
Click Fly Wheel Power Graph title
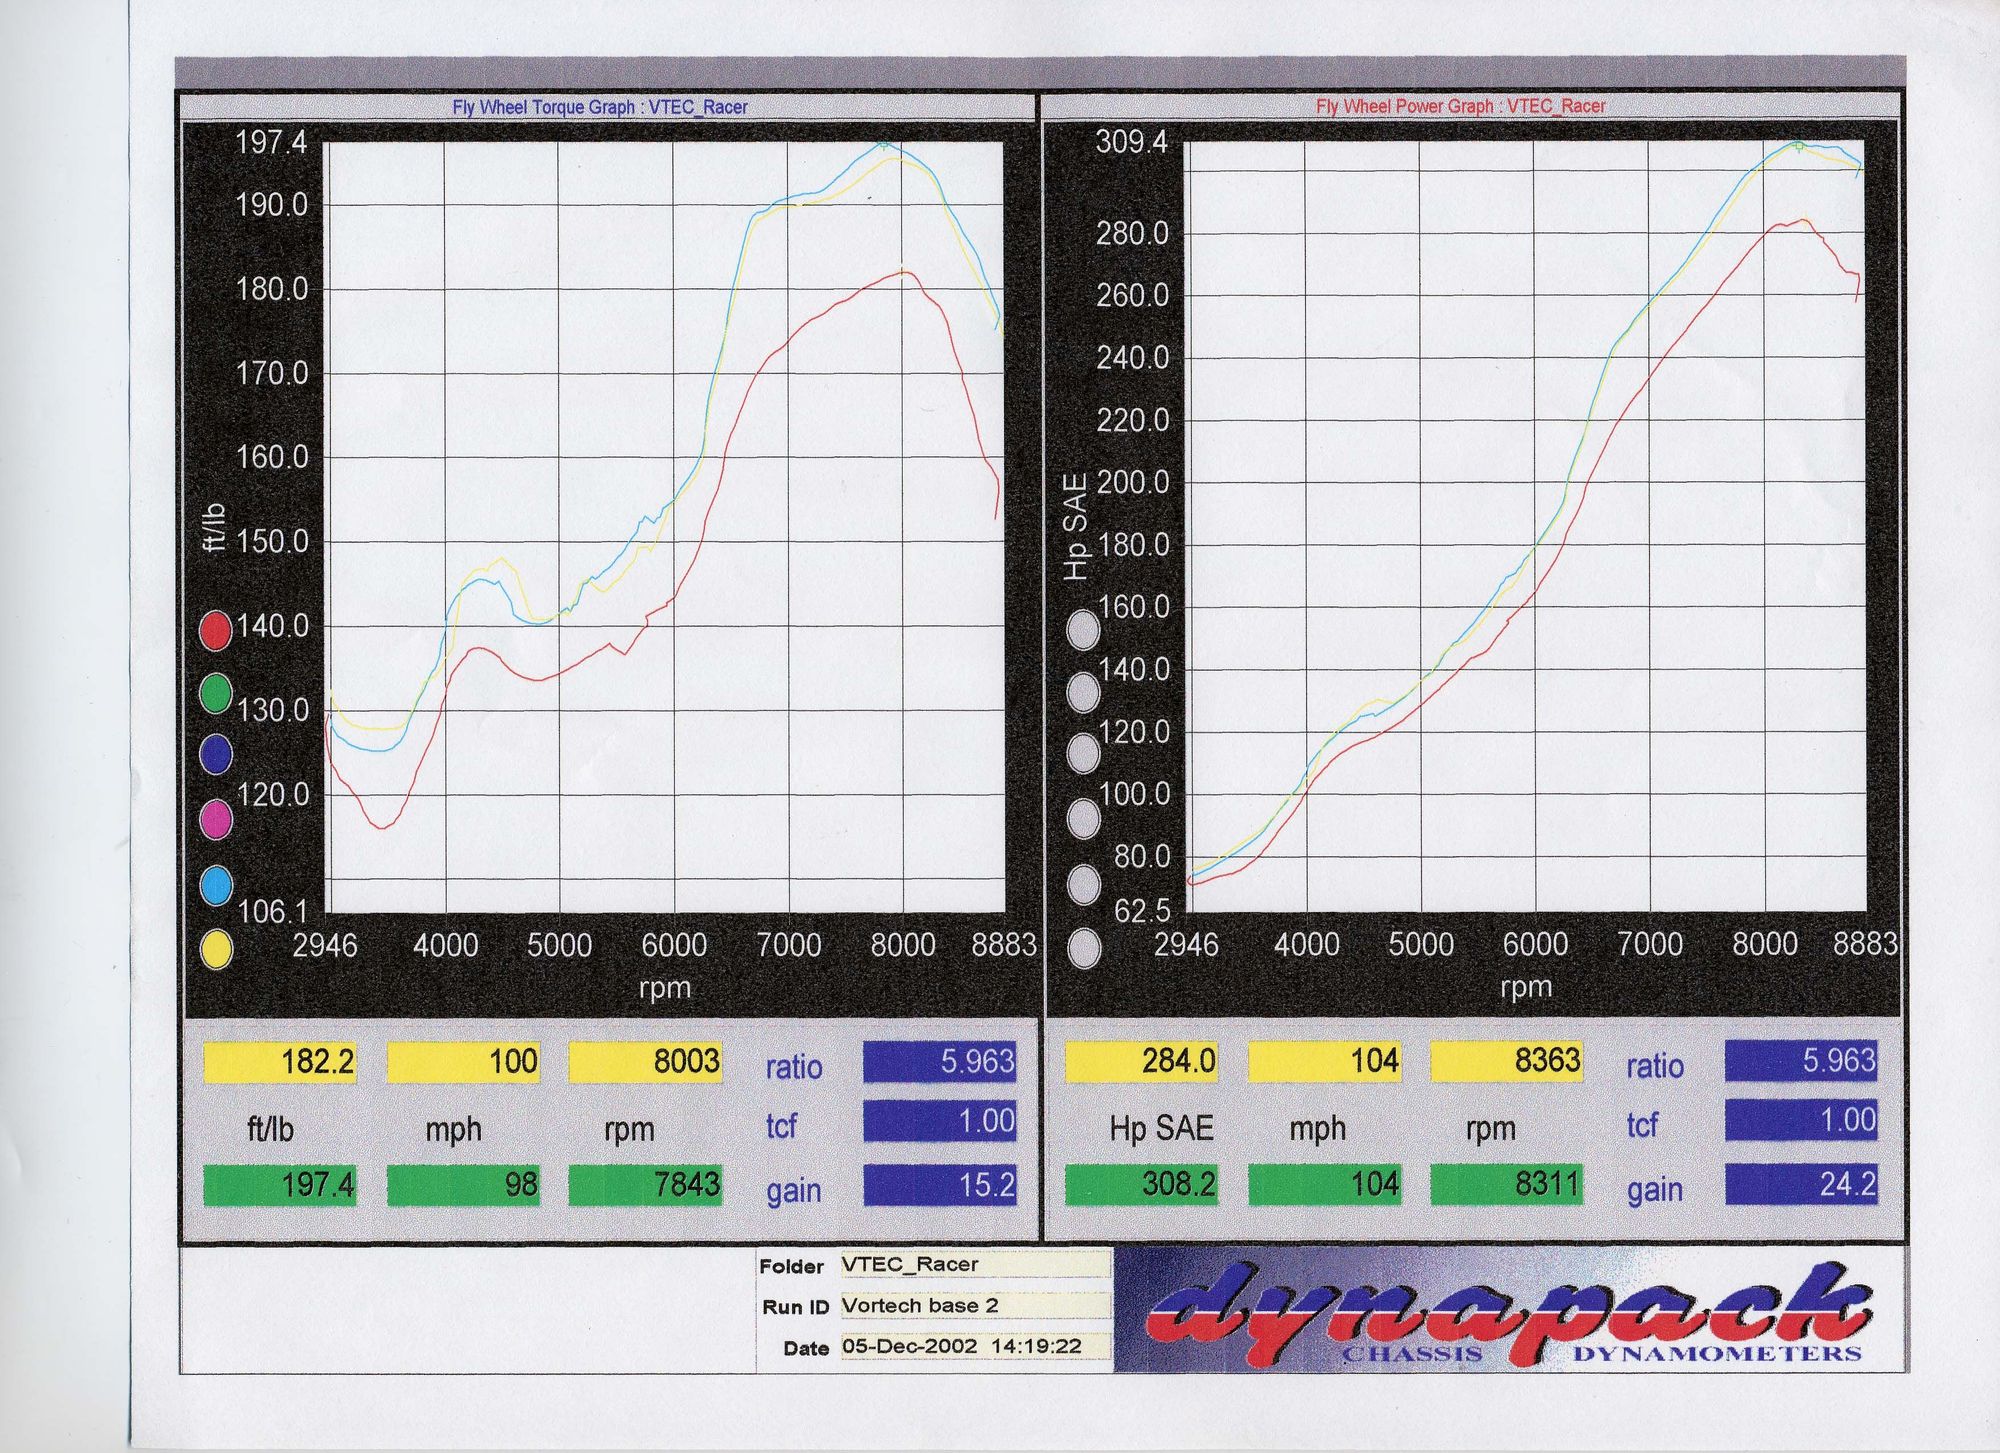(x=1460, y=106)
